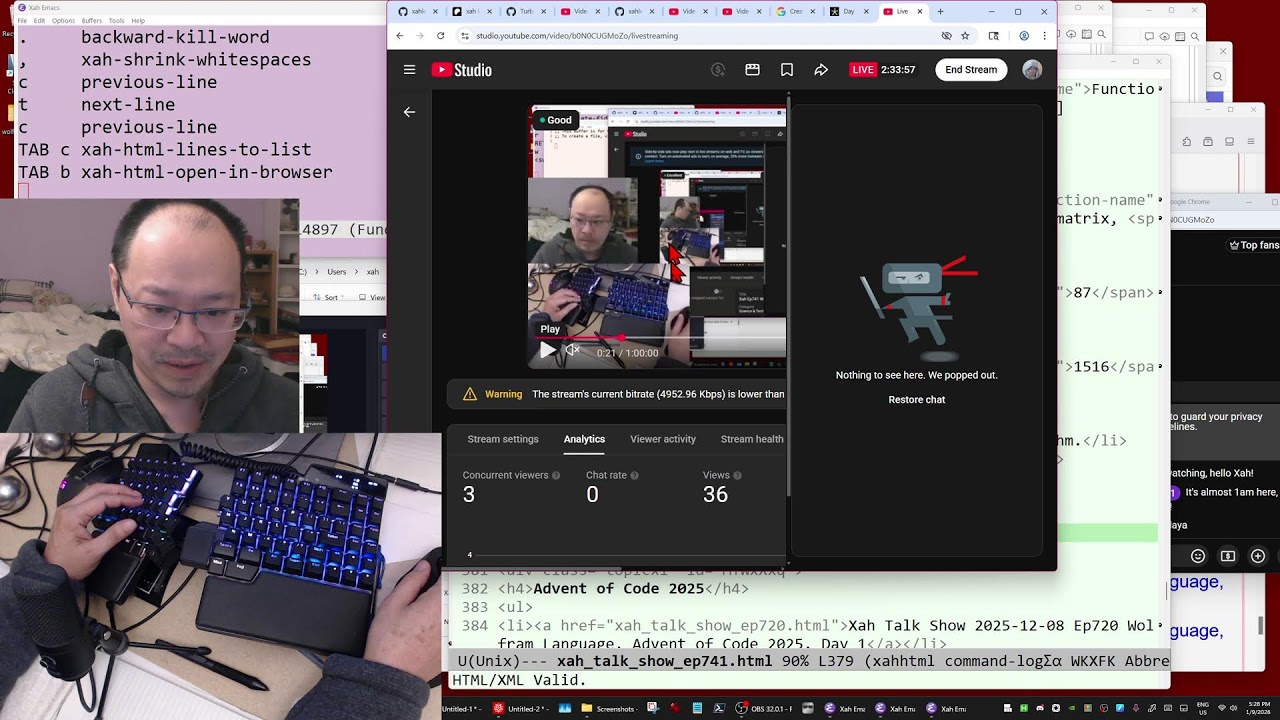The image size is (1280, 720).
Task: Open the Chrome profile icon
Action: pos(1024,35)
